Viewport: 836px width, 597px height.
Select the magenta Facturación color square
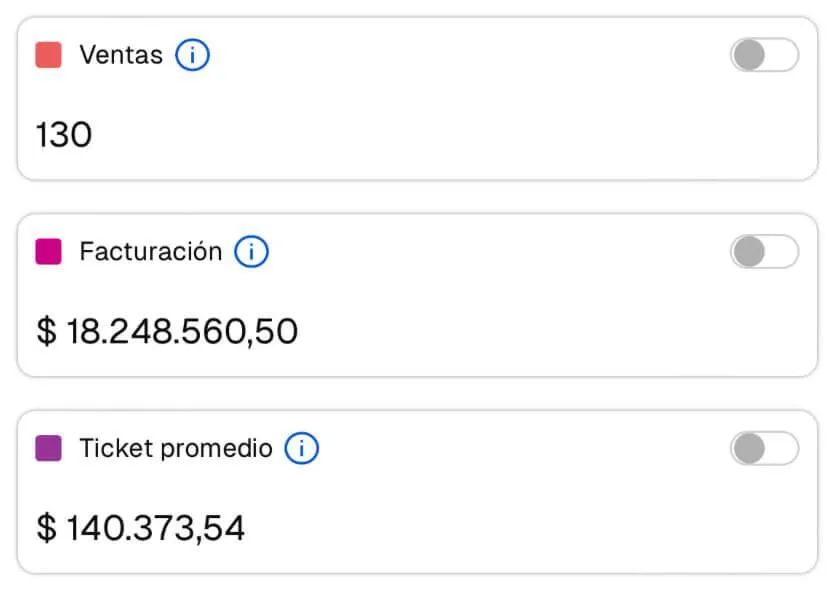coord(49,251)
